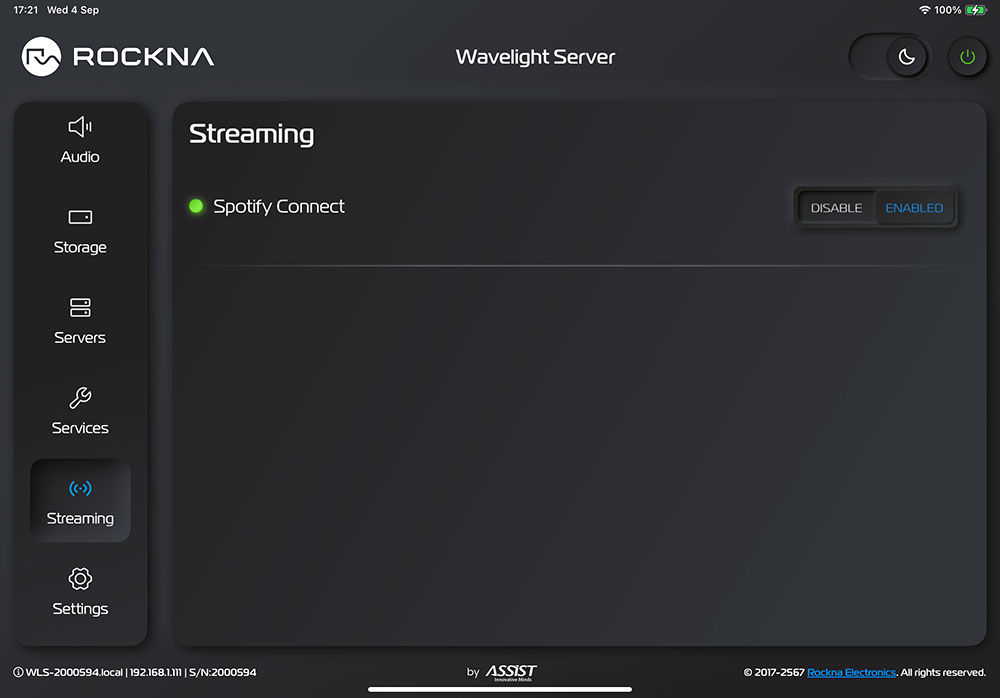Select DISABLE for Spotify Connect
This screenshot has width=1000, height=698.
pyautogui.click(x=836, y=208)
